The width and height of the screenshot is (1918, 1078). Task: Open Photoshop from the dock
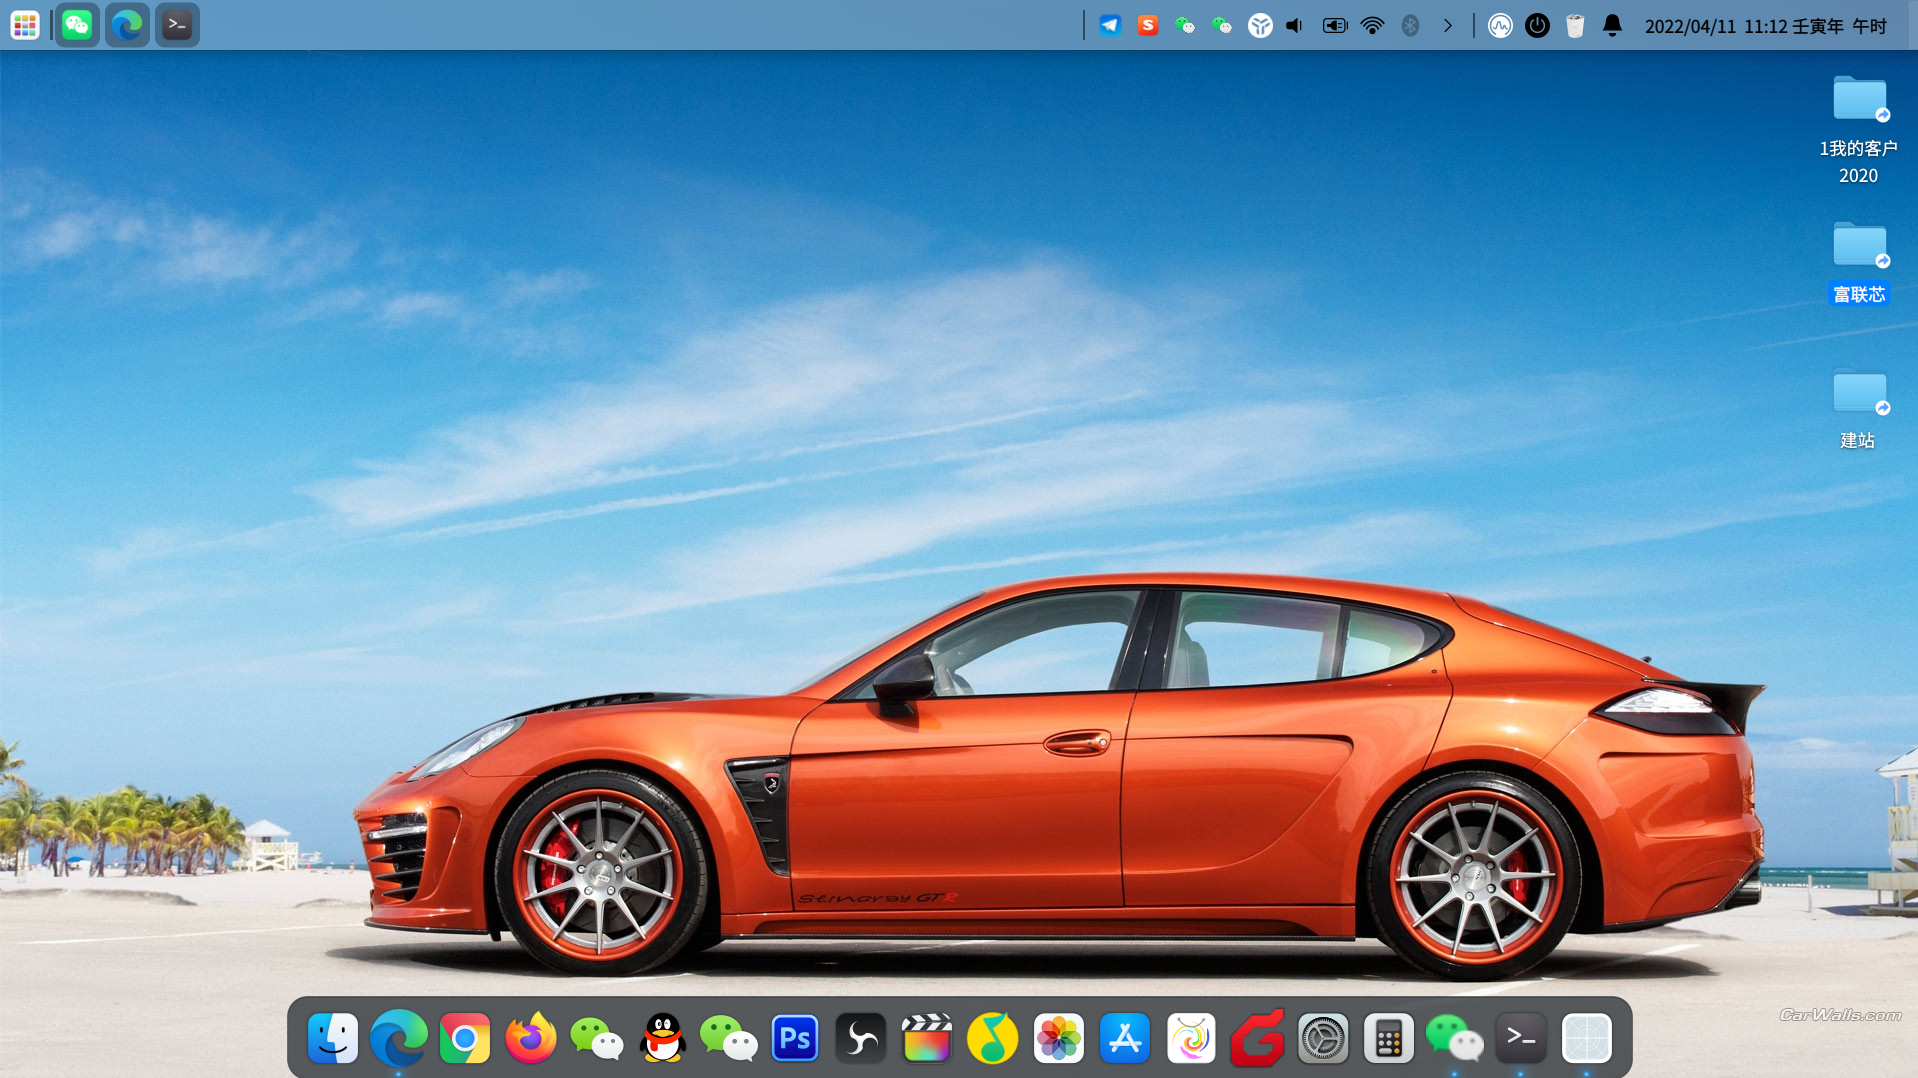click(x=794, y=1039)
